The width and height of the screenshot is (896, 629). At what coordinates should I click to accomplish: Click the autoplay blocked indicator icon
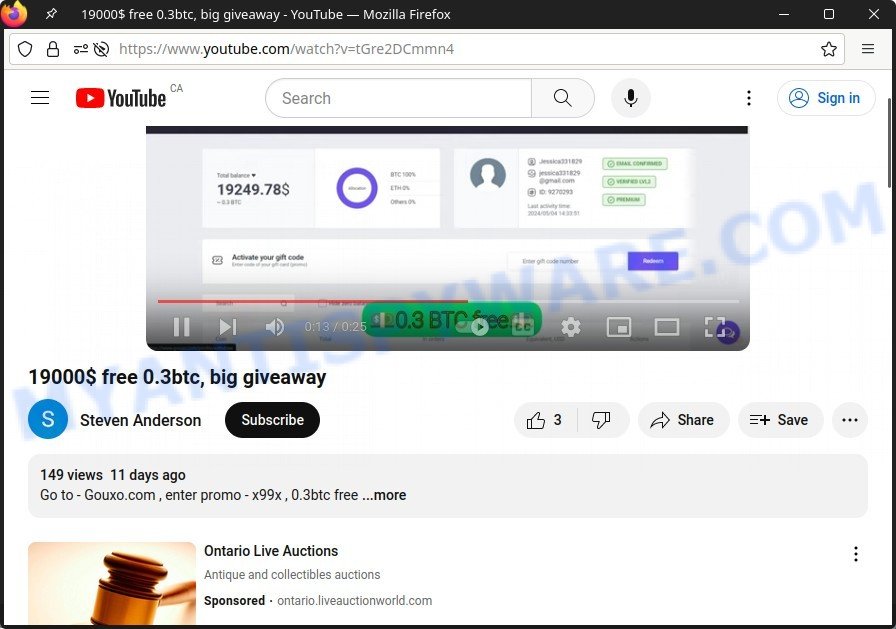coord(101,49)
